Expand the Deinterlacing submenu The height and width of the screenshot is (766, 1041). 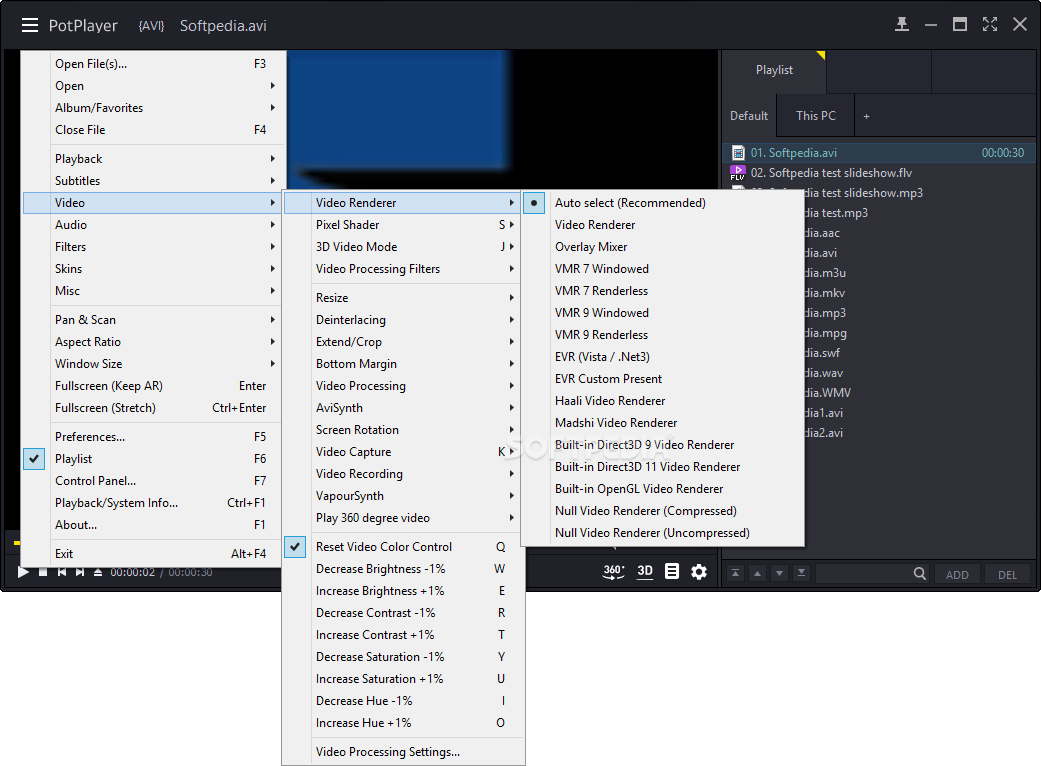pyautogui.click(x=404, y=320)
